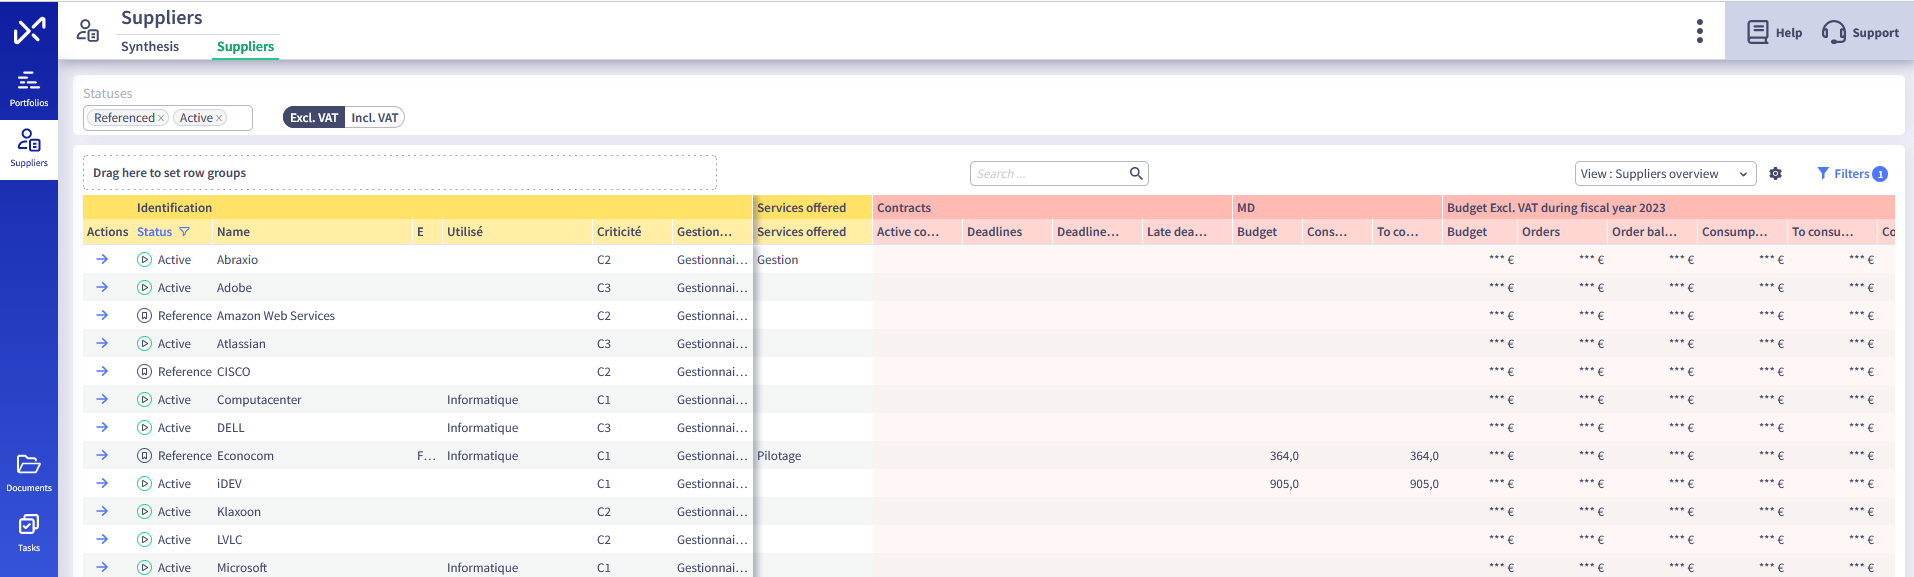1914x577 pixels.
Task: Click the Active contracts column header
Action: tap(918, 231)
